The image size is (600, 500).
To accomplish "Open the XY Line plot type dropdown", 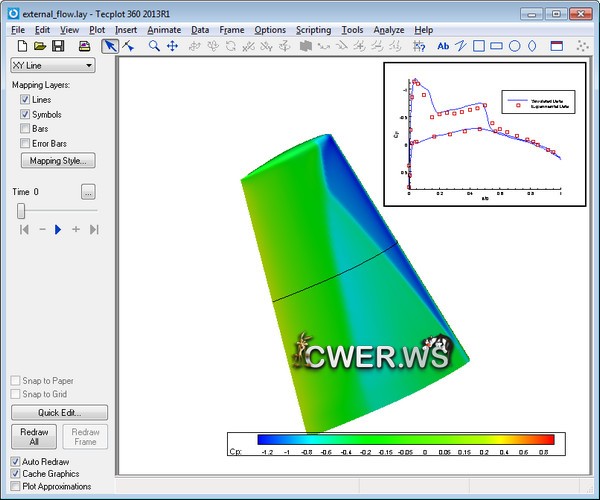I will (x=51, y=66).
